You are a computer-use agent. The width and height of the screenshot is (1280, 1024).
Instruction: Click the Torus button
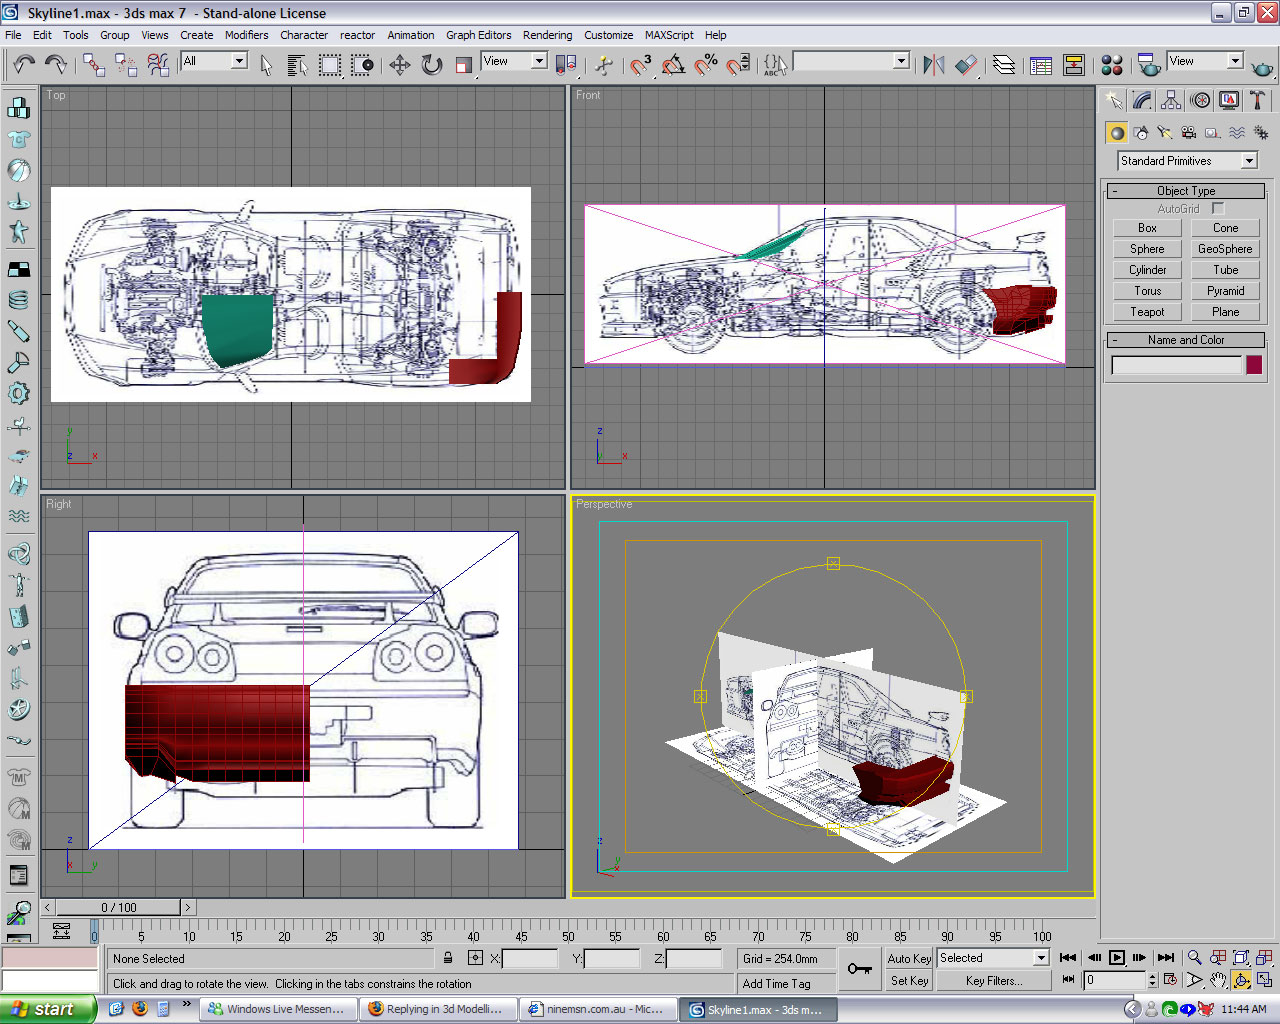[x=1147, y=291]
